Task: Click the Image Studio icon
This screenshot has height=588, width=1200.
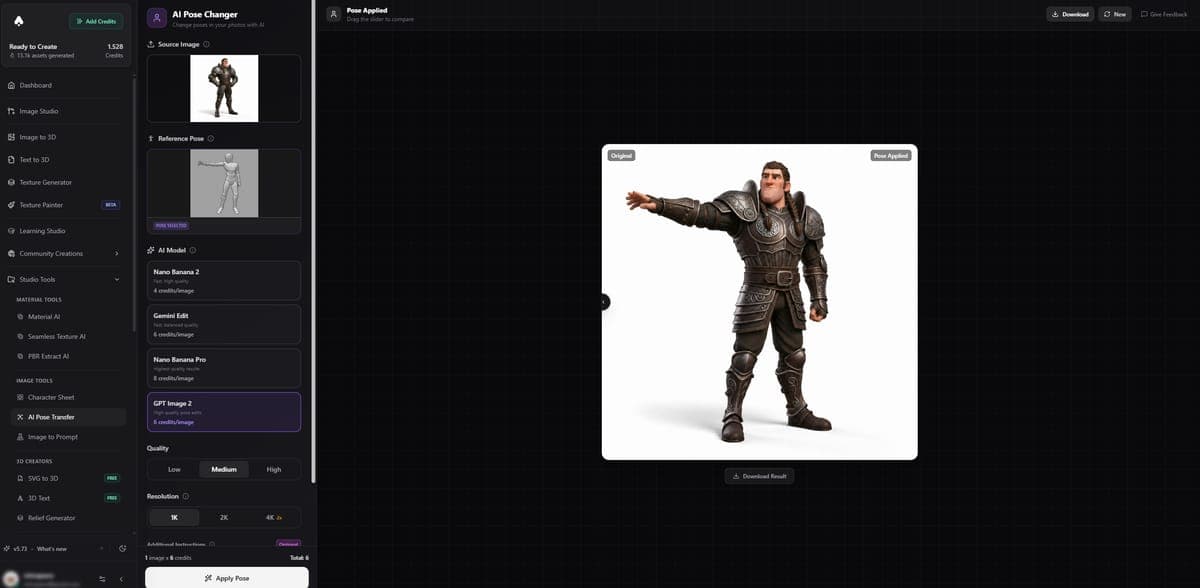Action: tap(11, 111)
